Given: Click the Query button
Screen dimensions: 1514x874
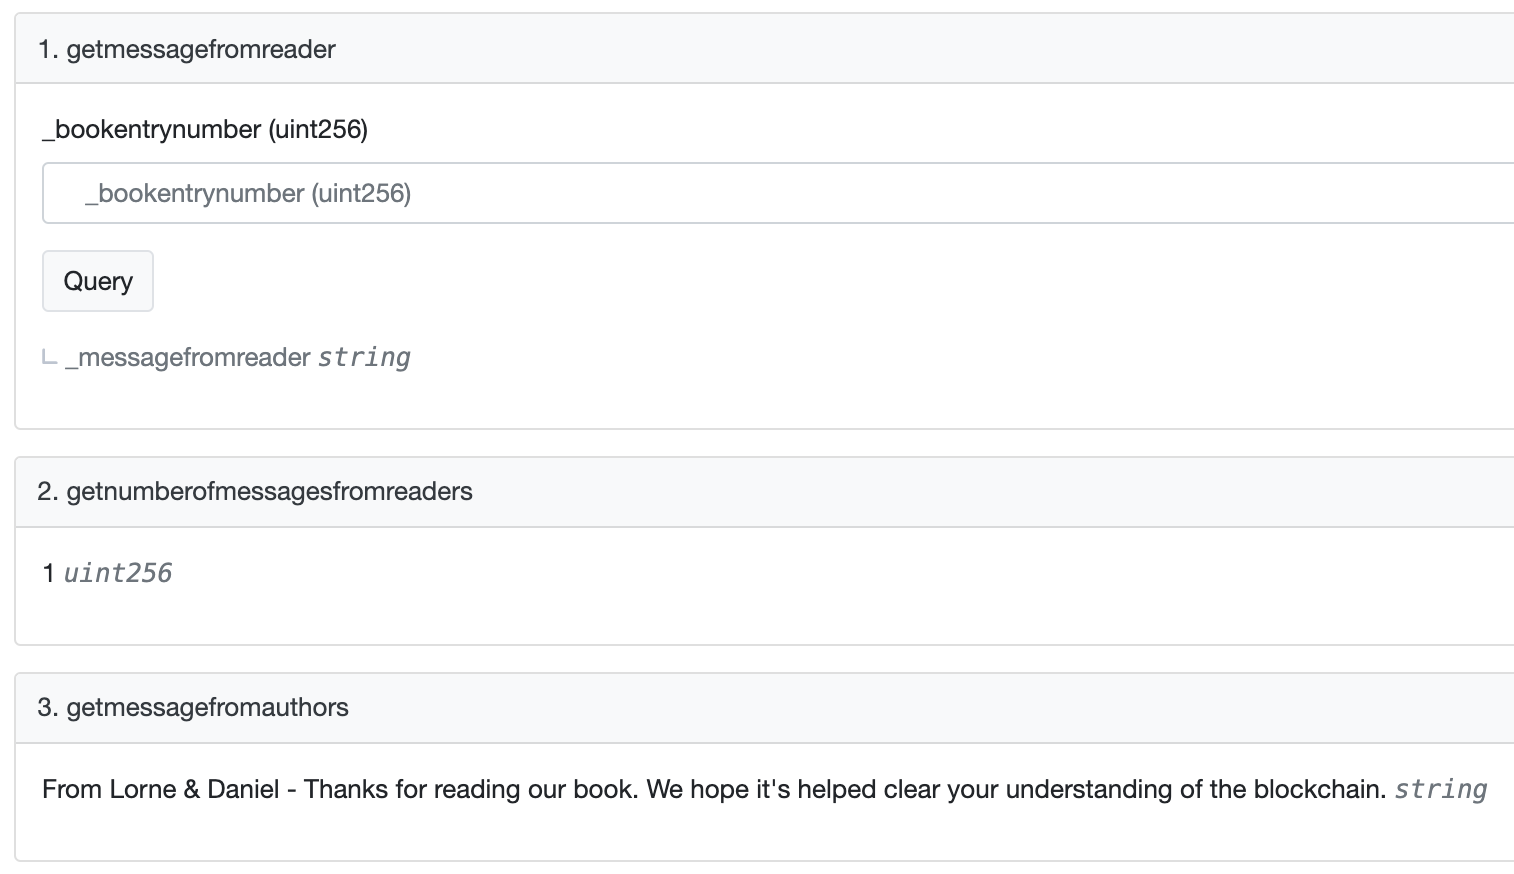Looking at the screenshot, I should coord(97,281).
